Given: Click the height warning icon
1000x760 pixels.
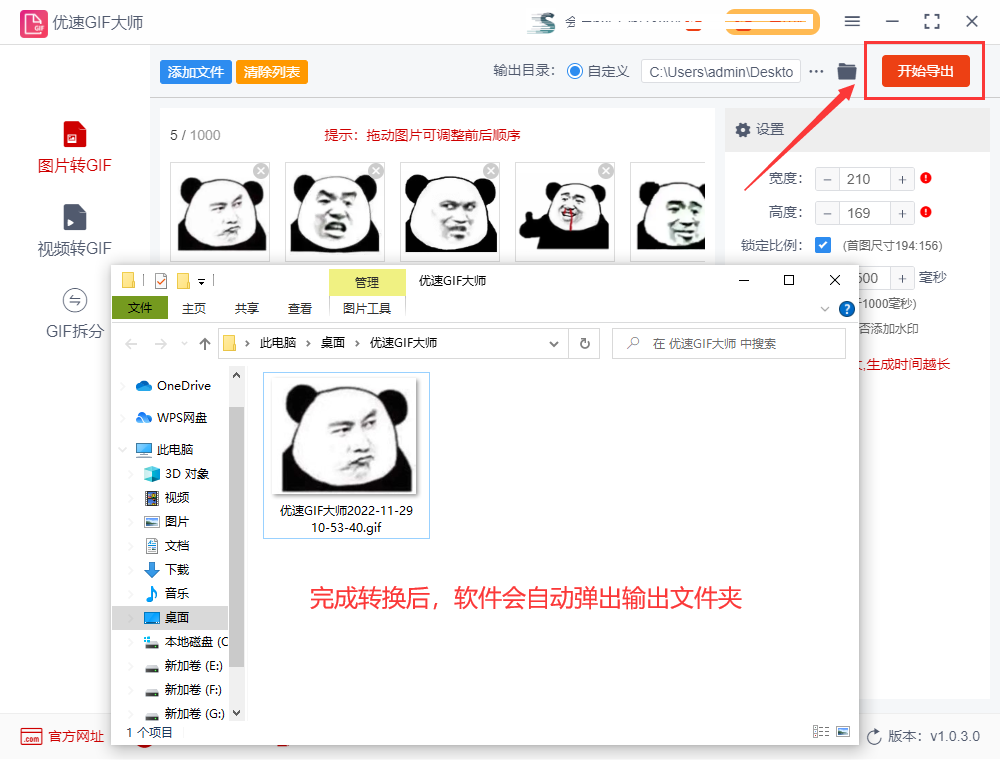Looking at the screenshot, I should pos(926,212).
